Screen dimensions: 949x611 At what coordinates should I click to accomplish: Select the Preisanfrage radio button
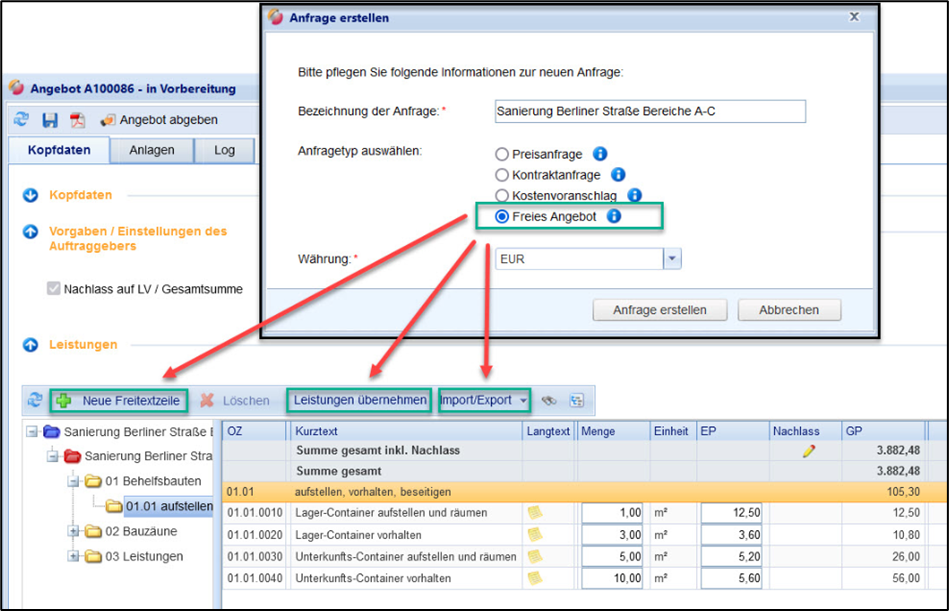(502, 155)
